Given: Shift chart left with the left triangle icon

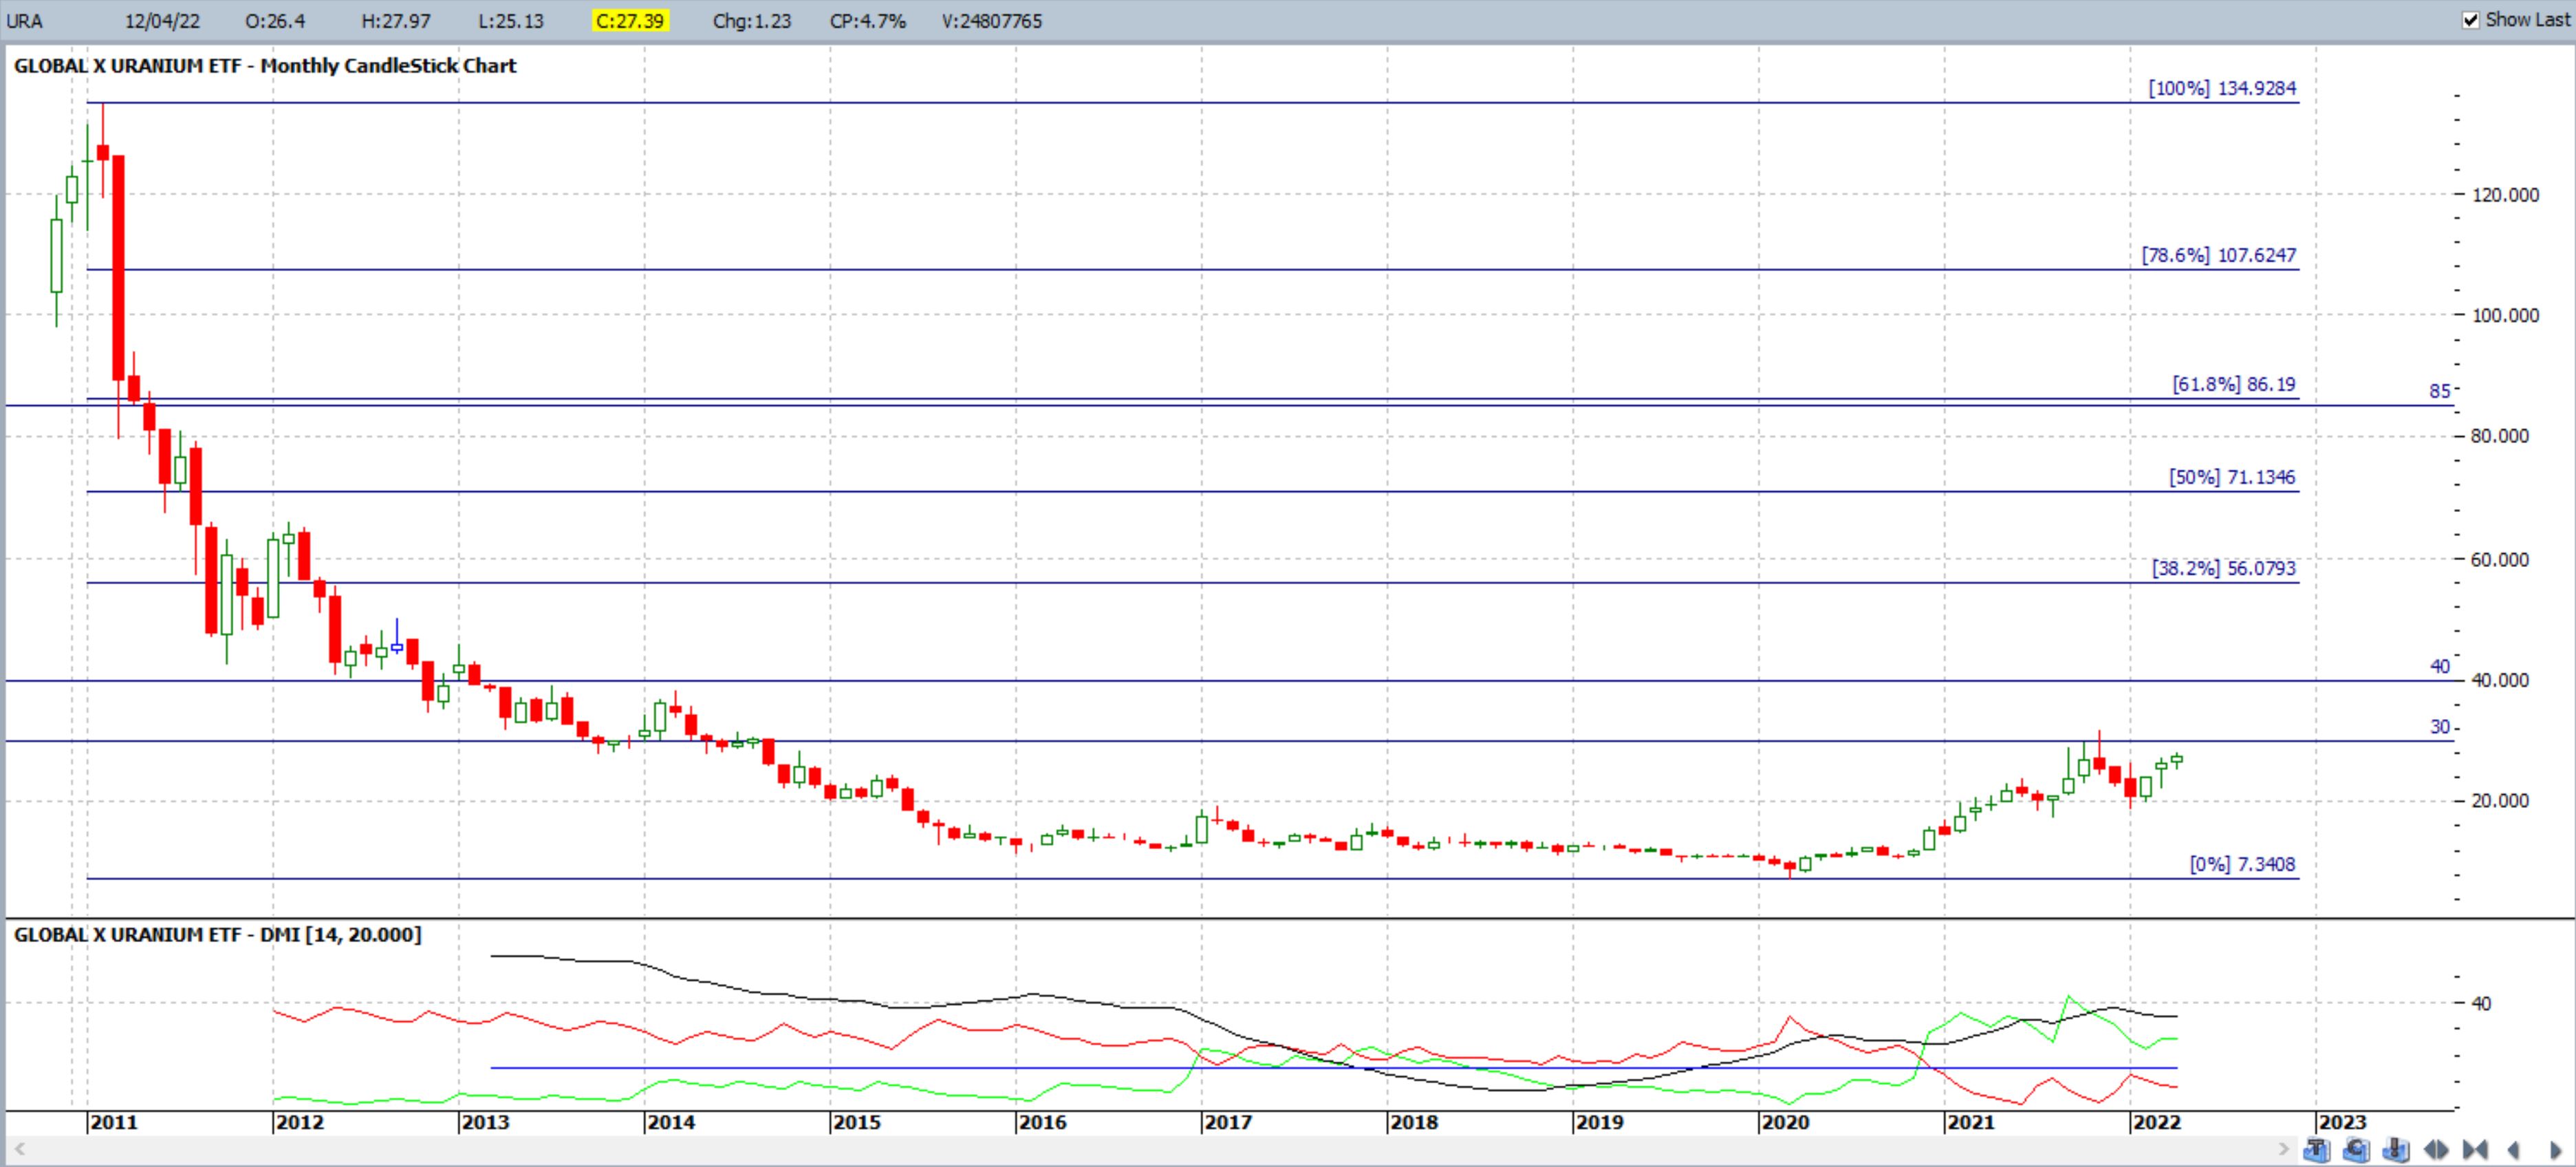Looking at the screenshot, I should click(2514, 1150).
